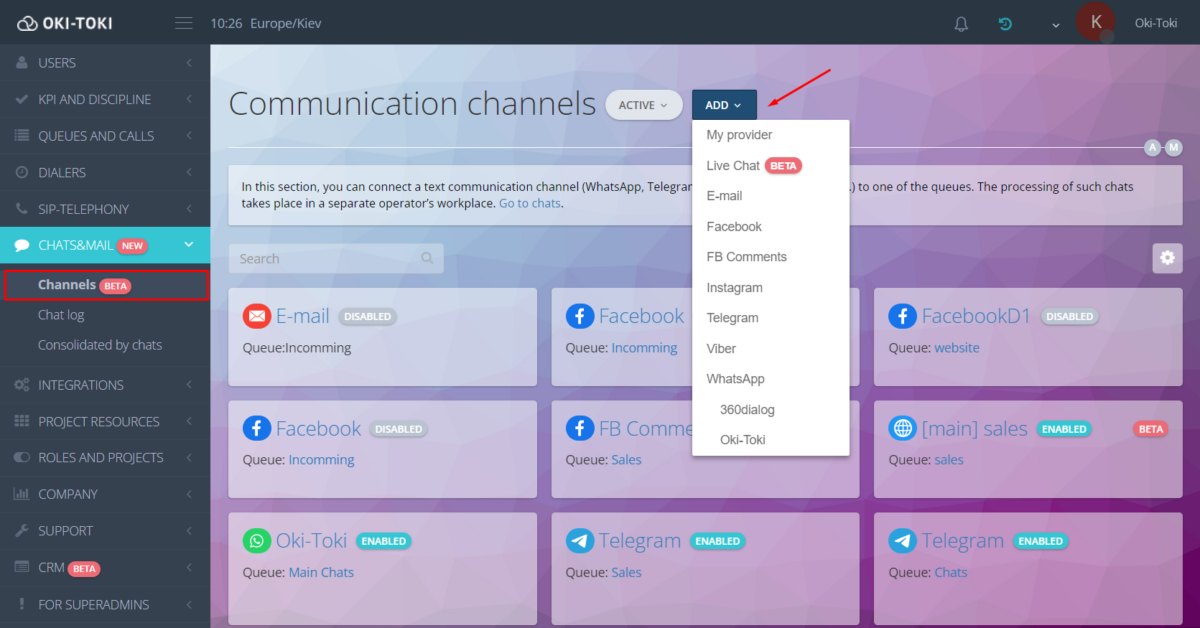Collapse the ADD dropdown button
Image resolution: width=1200 pixels, height=628 pixels.
(723, 105)
